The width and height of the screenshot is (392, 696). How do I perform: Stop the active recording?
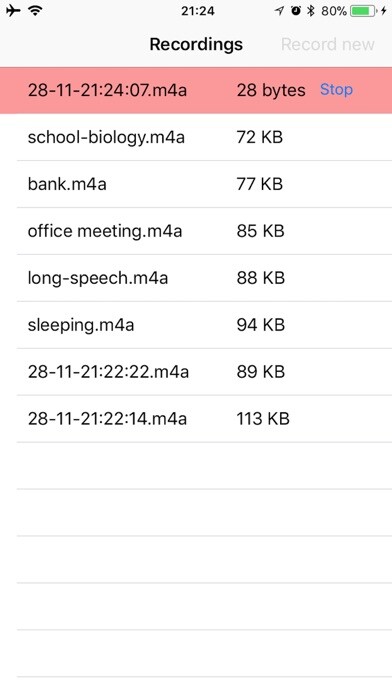[x=337, y=90]
